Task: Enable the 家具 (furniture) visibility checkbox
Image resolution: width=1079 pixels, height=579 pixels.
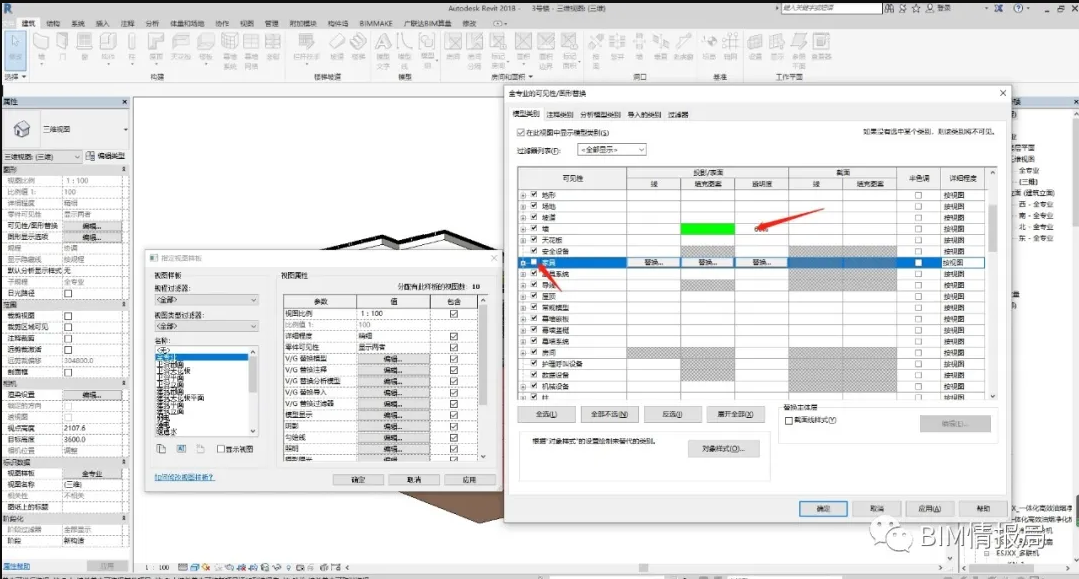Action: 534,262
